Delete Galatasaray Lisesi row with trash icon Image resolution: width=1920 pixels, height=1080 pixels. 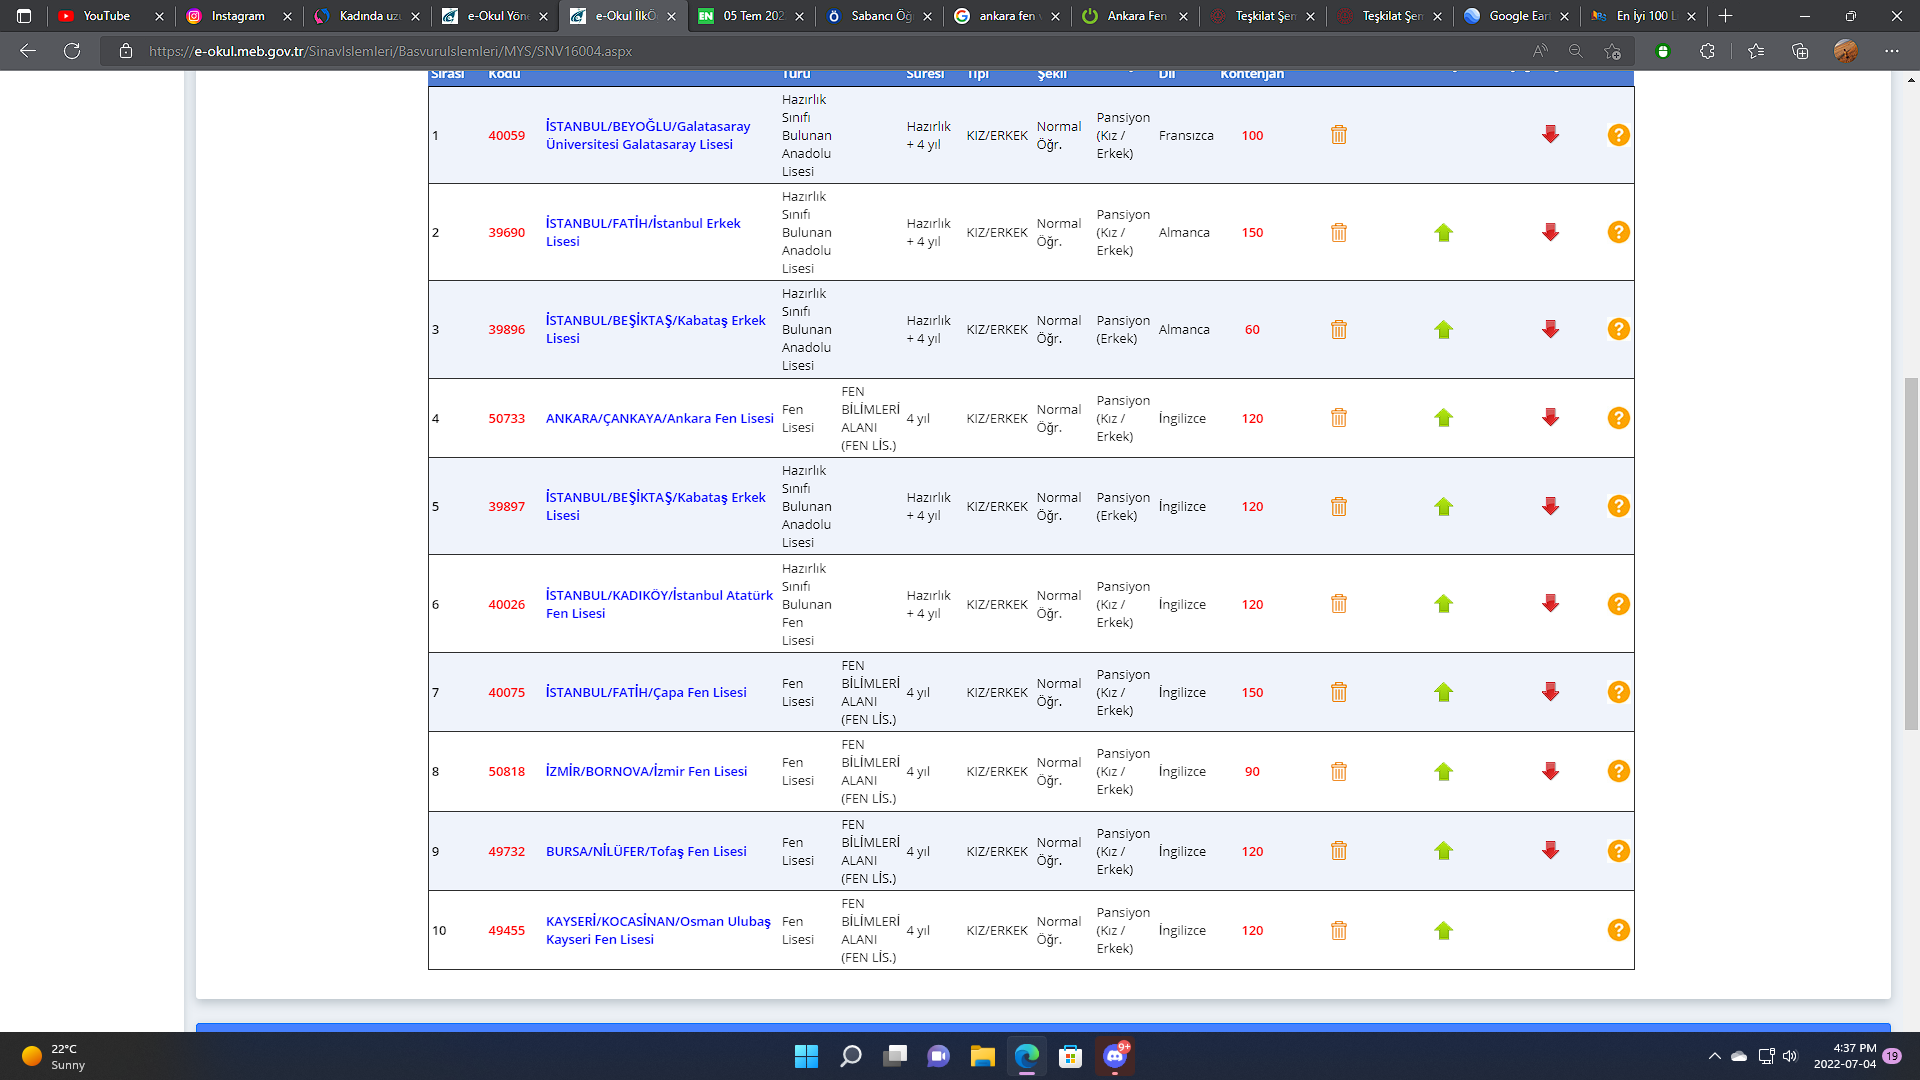click(x=1338, y=135)
